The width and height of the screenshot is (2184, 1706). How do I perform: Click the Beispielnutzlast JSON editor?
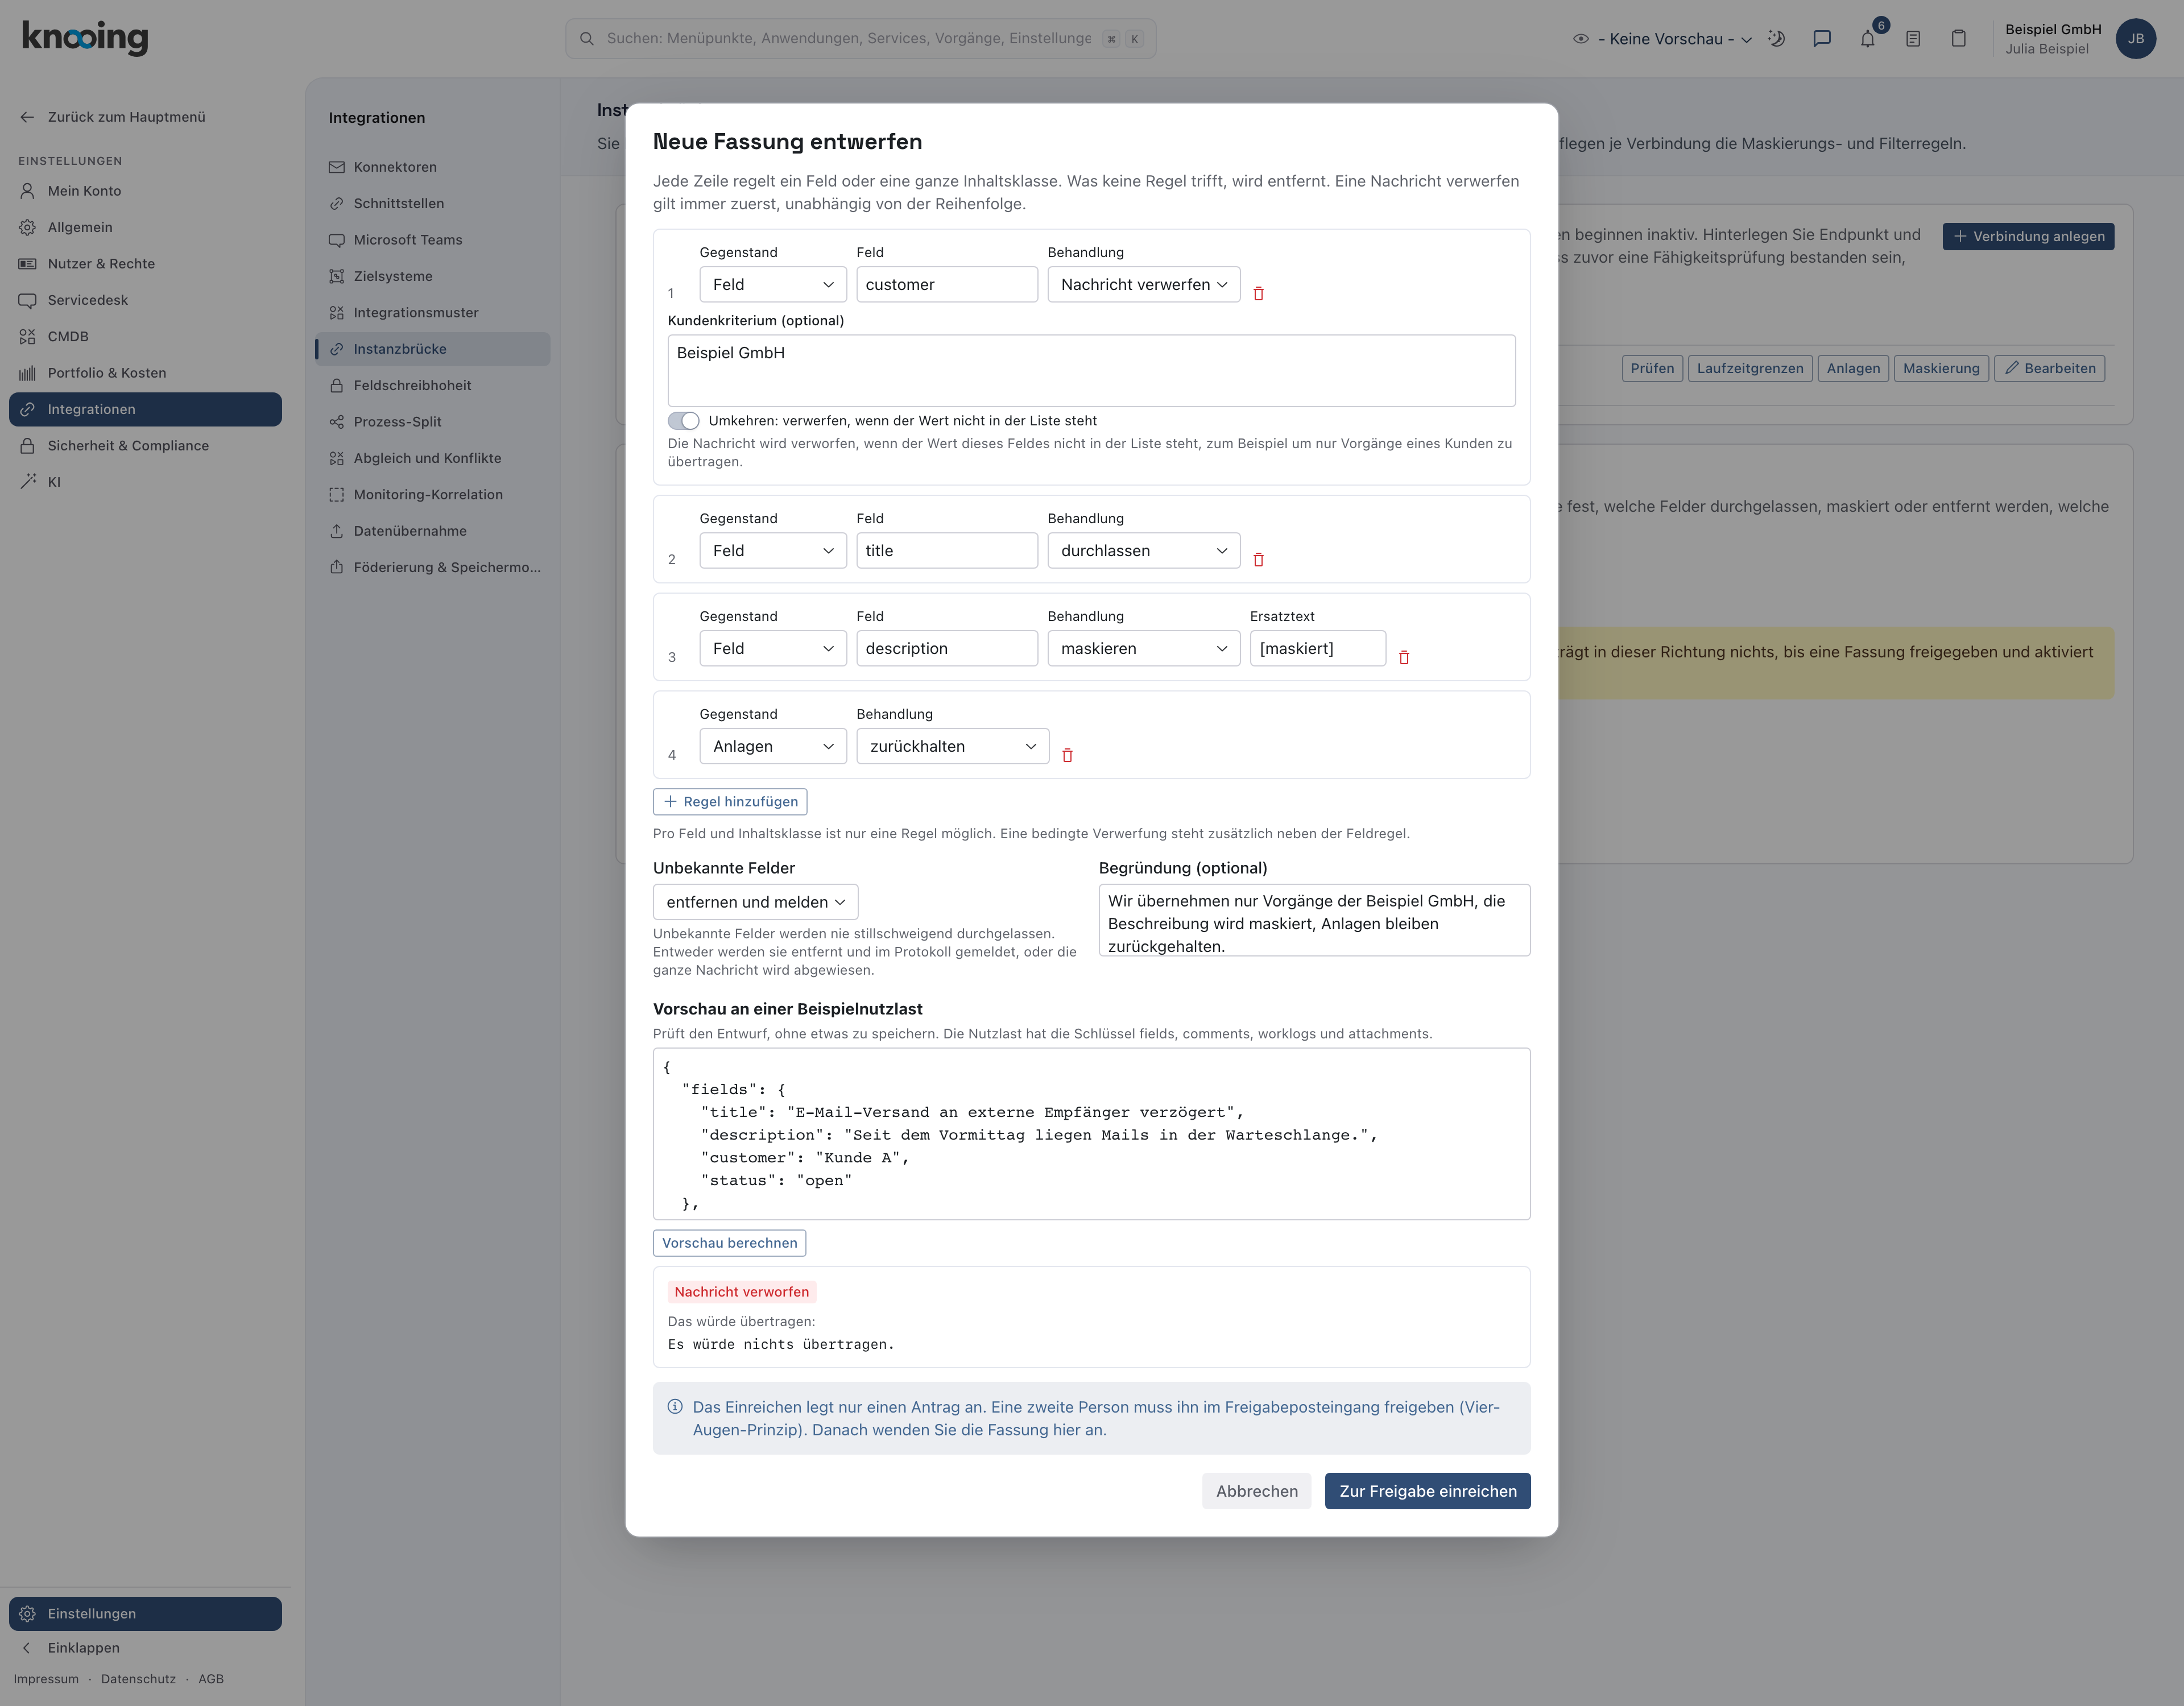click(1092, 1134)
